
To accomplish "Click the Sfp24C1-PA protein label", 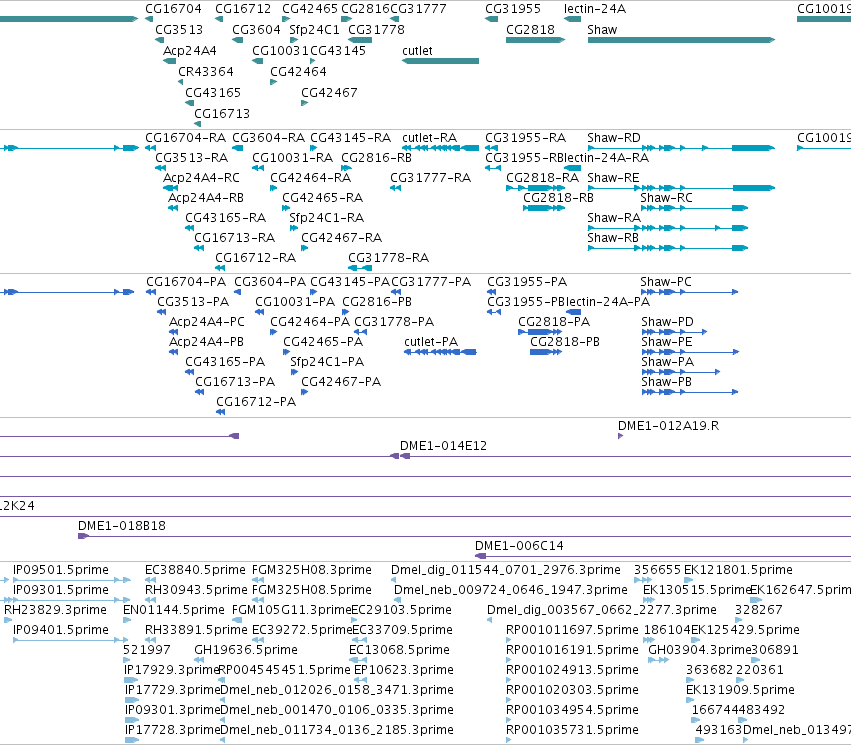I will (327, 362).
